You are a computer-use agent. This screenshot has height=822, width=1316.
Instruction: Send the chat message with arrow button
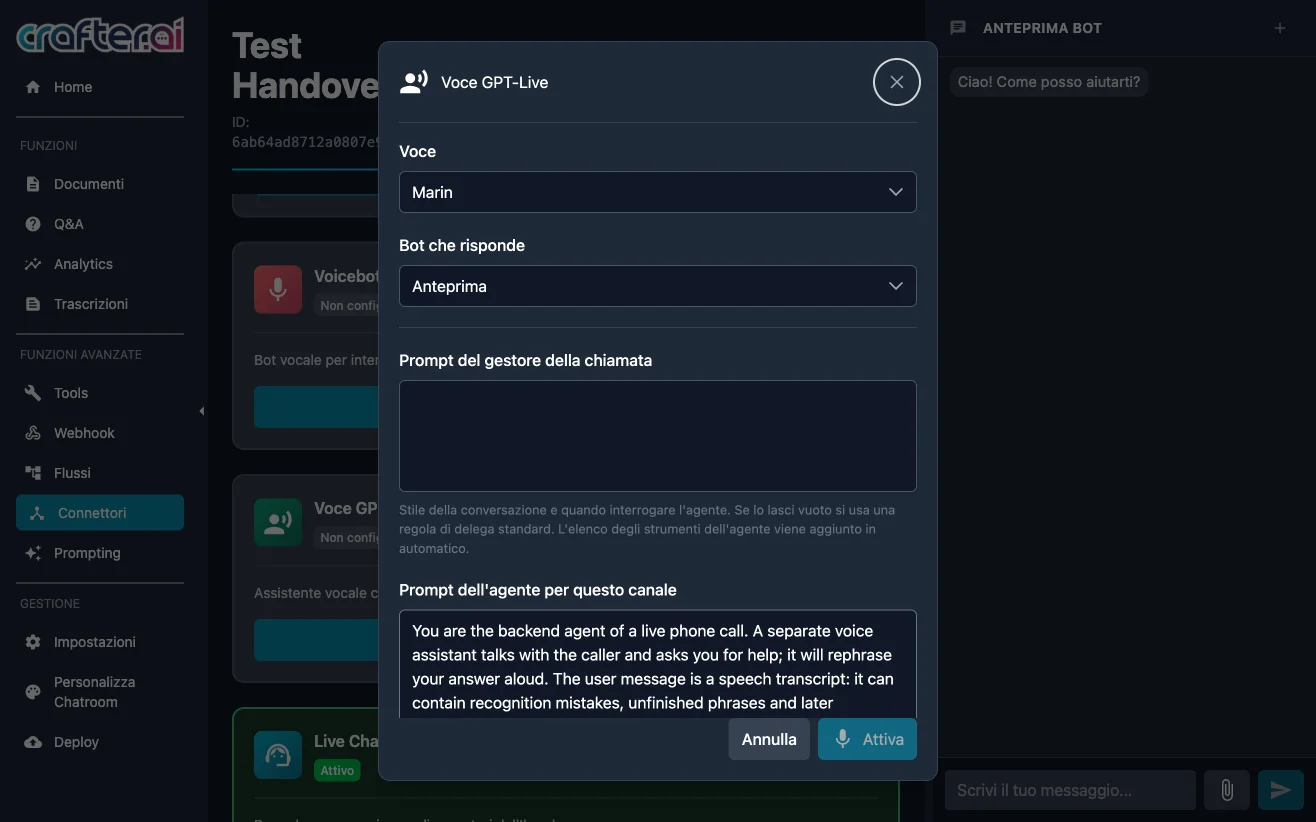(1281, 790)
